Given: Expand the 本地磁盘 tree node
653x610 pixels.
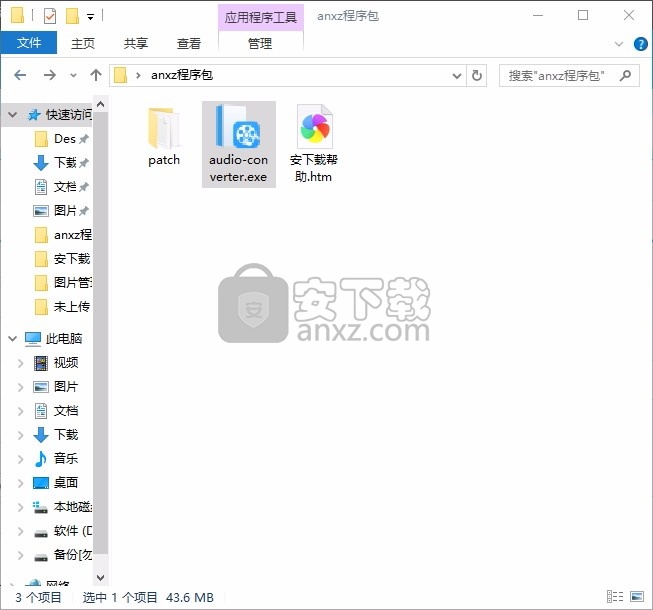Looking at the screenshot, I should 20,508.
